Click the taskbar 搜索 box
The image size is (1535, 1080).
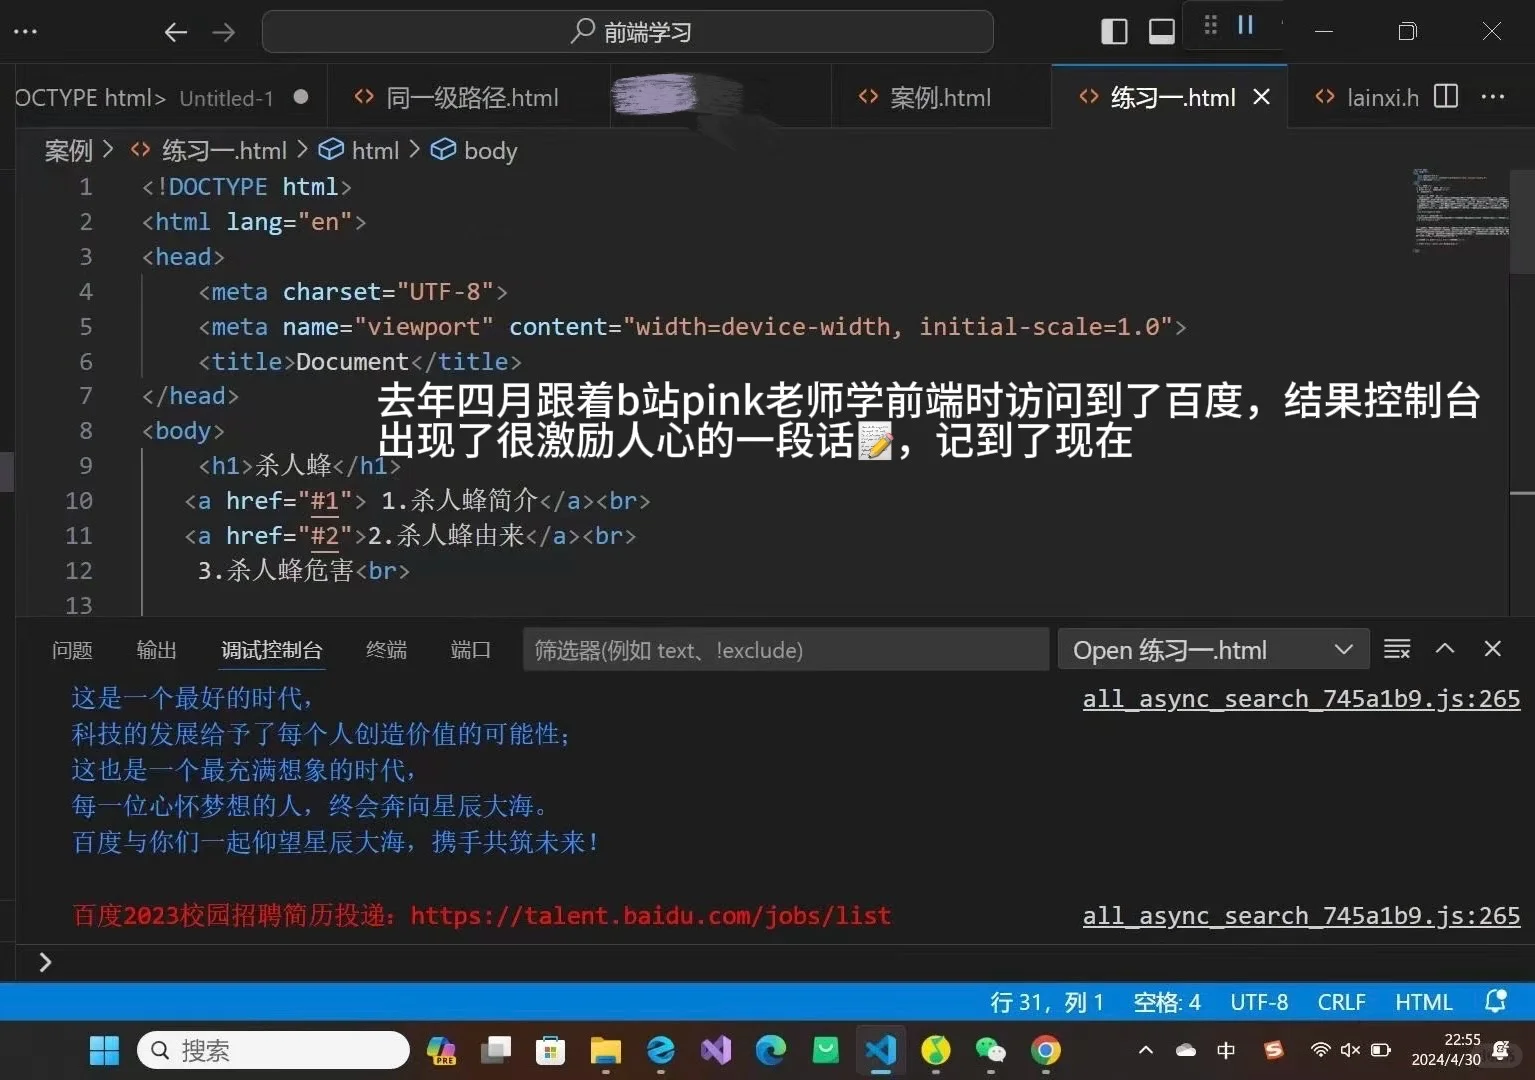coord(273,1050)
